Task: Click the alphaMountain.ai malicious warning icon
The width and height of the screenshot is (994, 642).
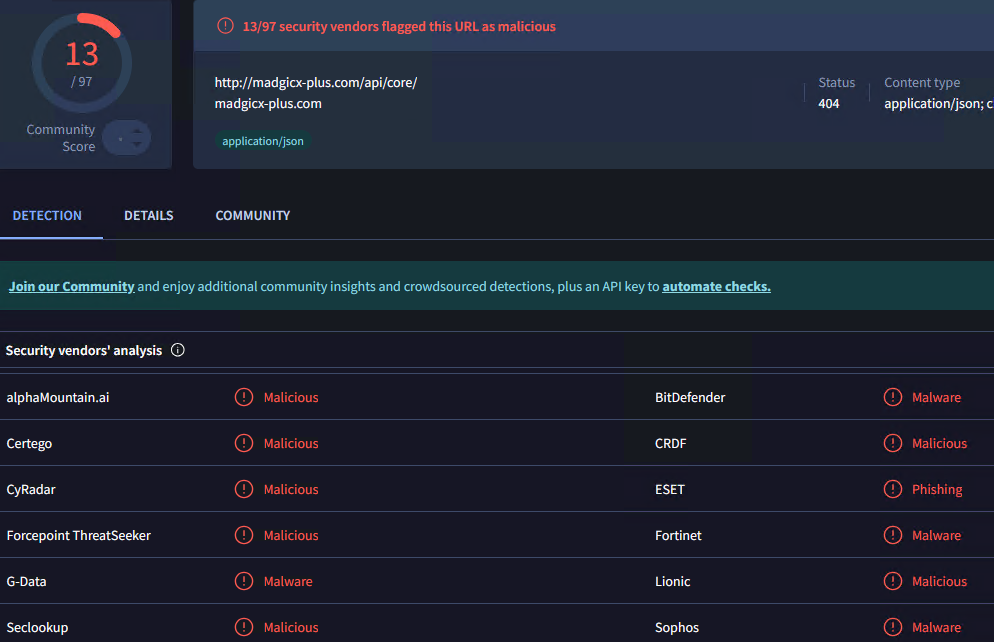Action: pos(244,397)
